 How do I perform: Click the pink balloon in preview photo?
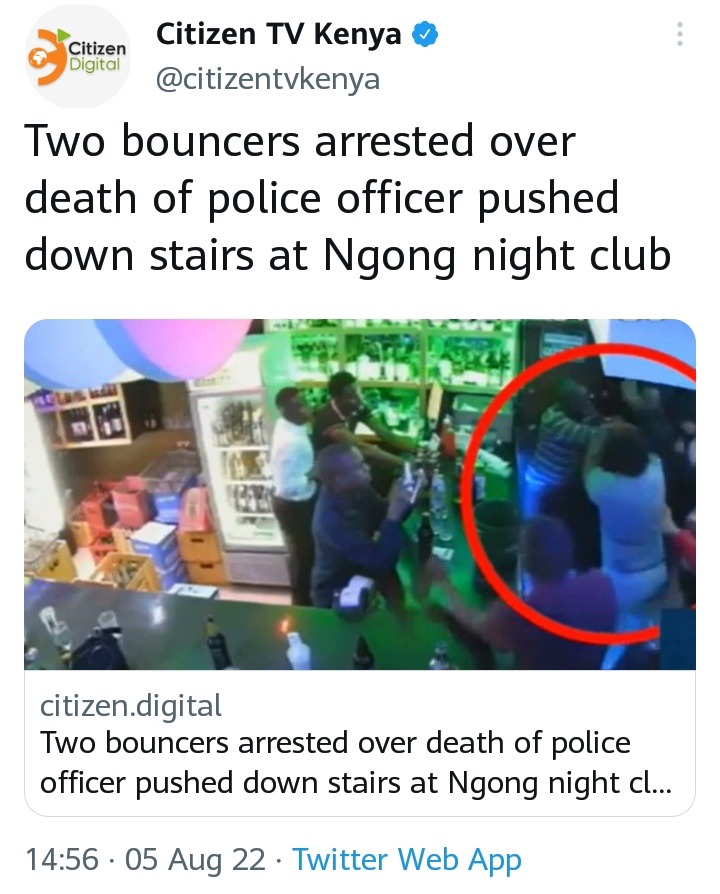pyautogui.click(x=188, y=346)
